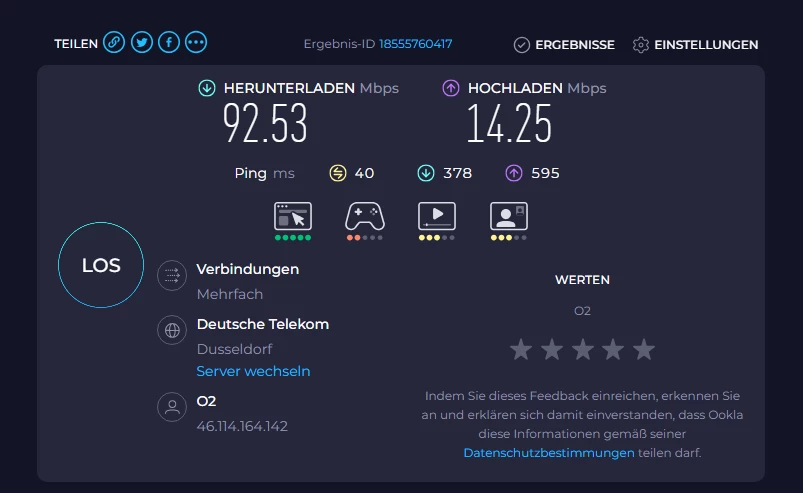Click the globe server icon
The height and width of the screenshot is (493, 803).
click(x=172, y=330)
